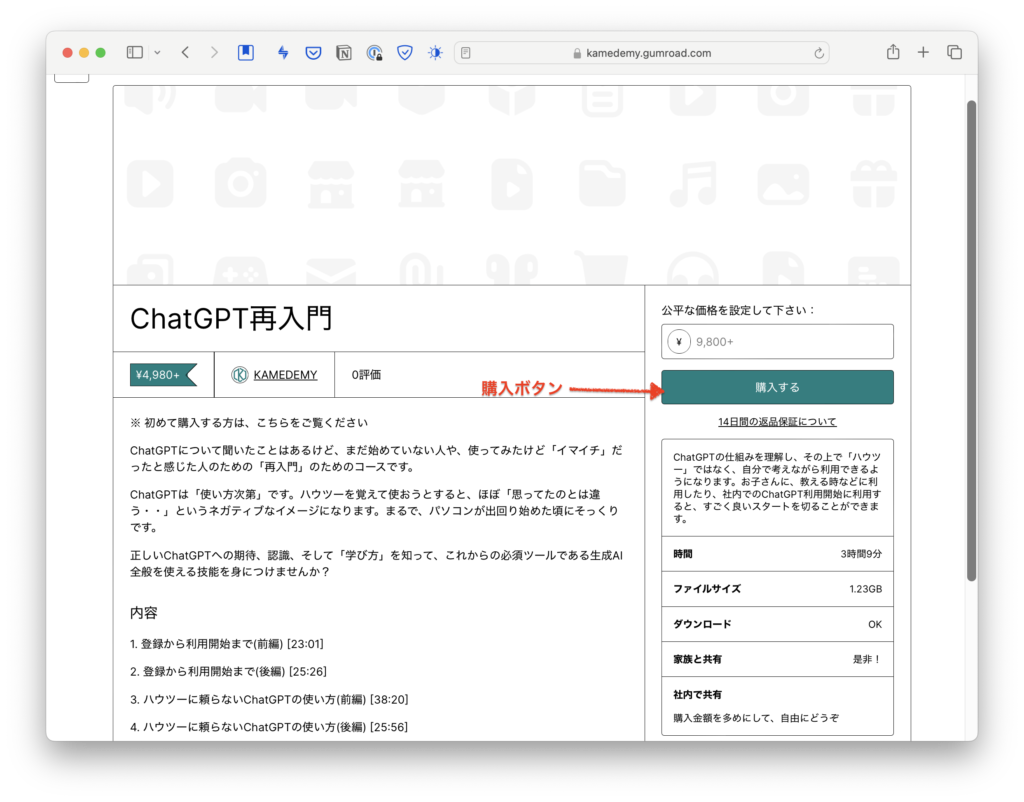This screenshot has height=802, width=1024.
Task: Reload the current page
Action: click(820, 53)
